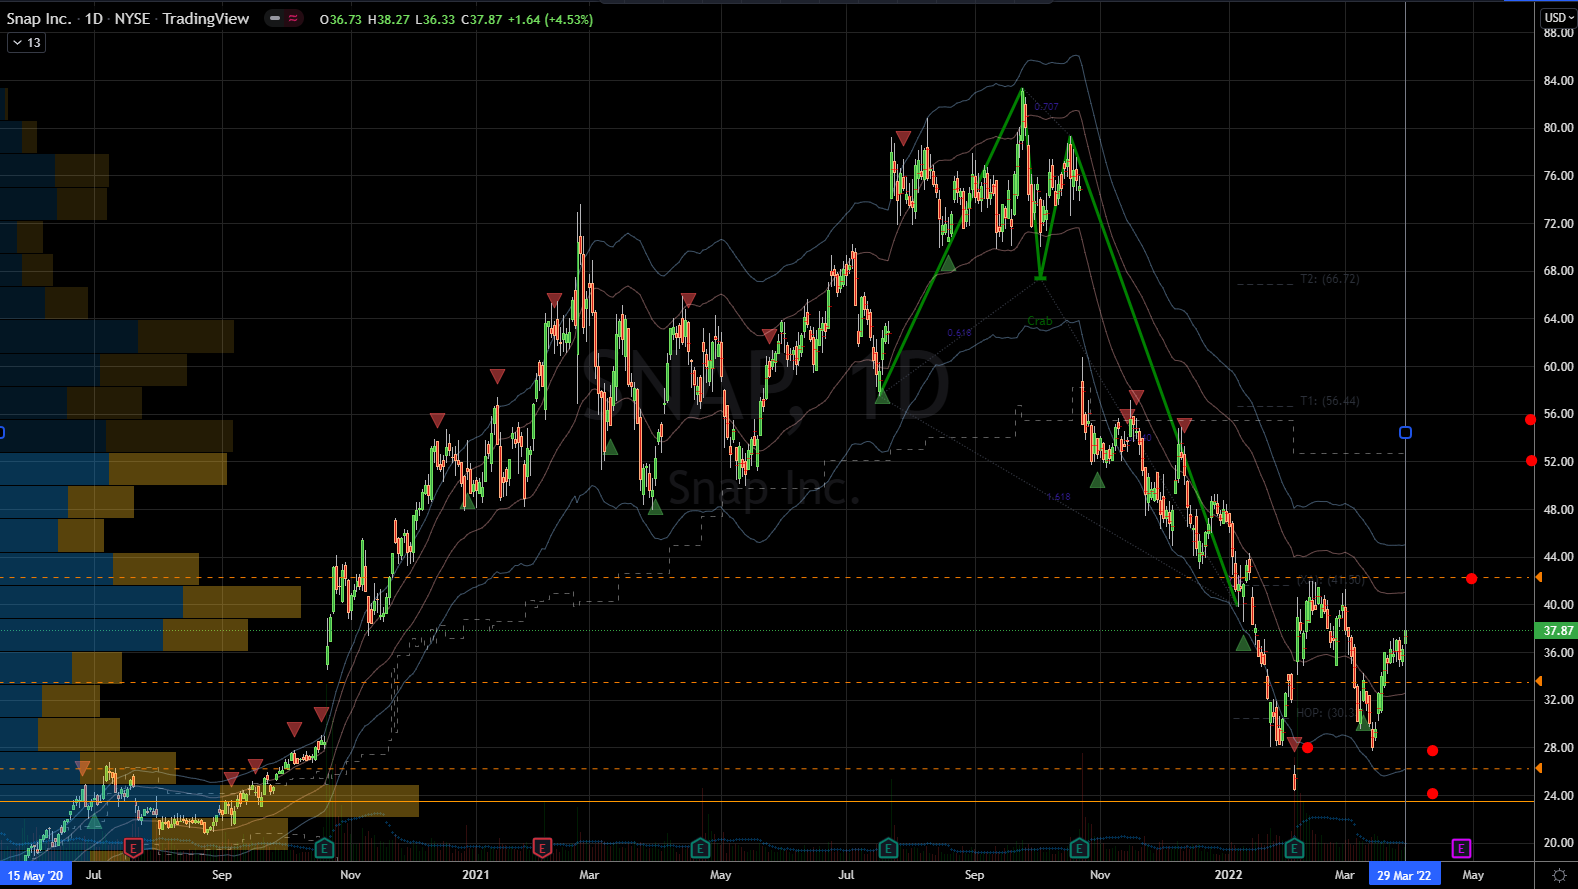Click the red earnings marker near July 2020

coord(132,849)
